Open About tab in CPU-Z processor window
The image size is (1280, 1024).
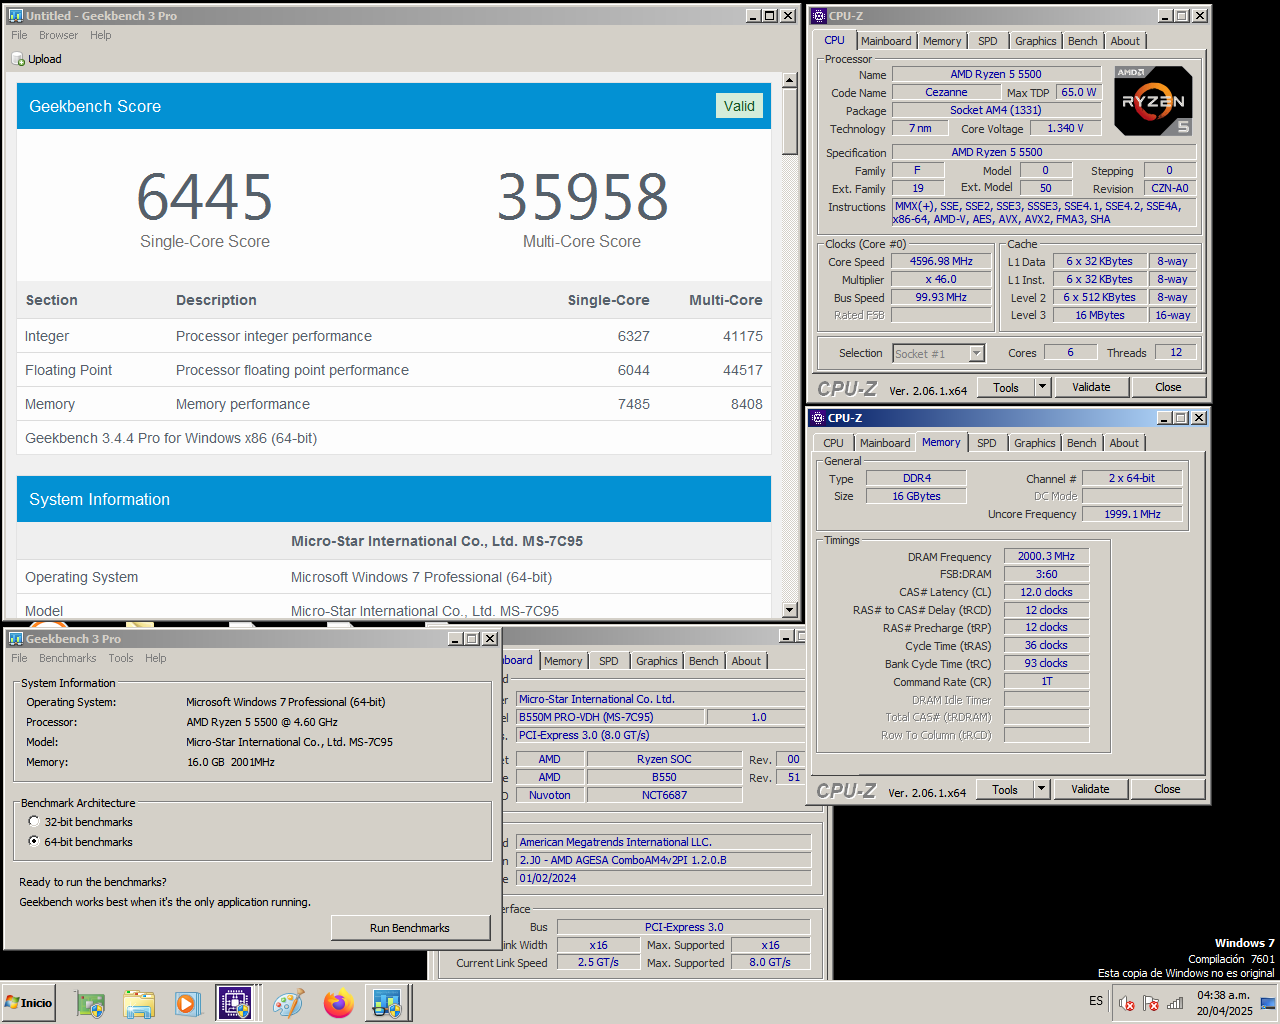point(1125,41)
